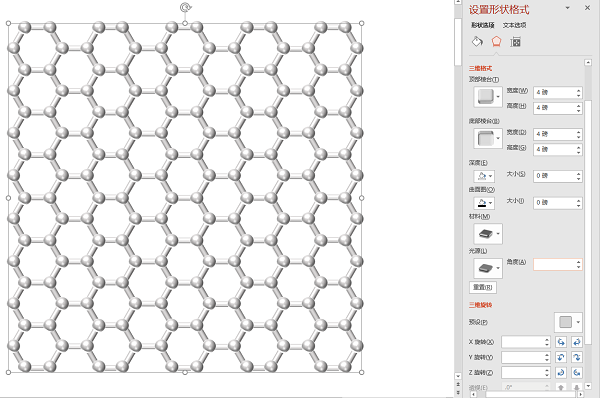Open the Size & Properties icon tab
Viewport: 600px width, 398px height.
pyautogui.click(x=515, y=42)
